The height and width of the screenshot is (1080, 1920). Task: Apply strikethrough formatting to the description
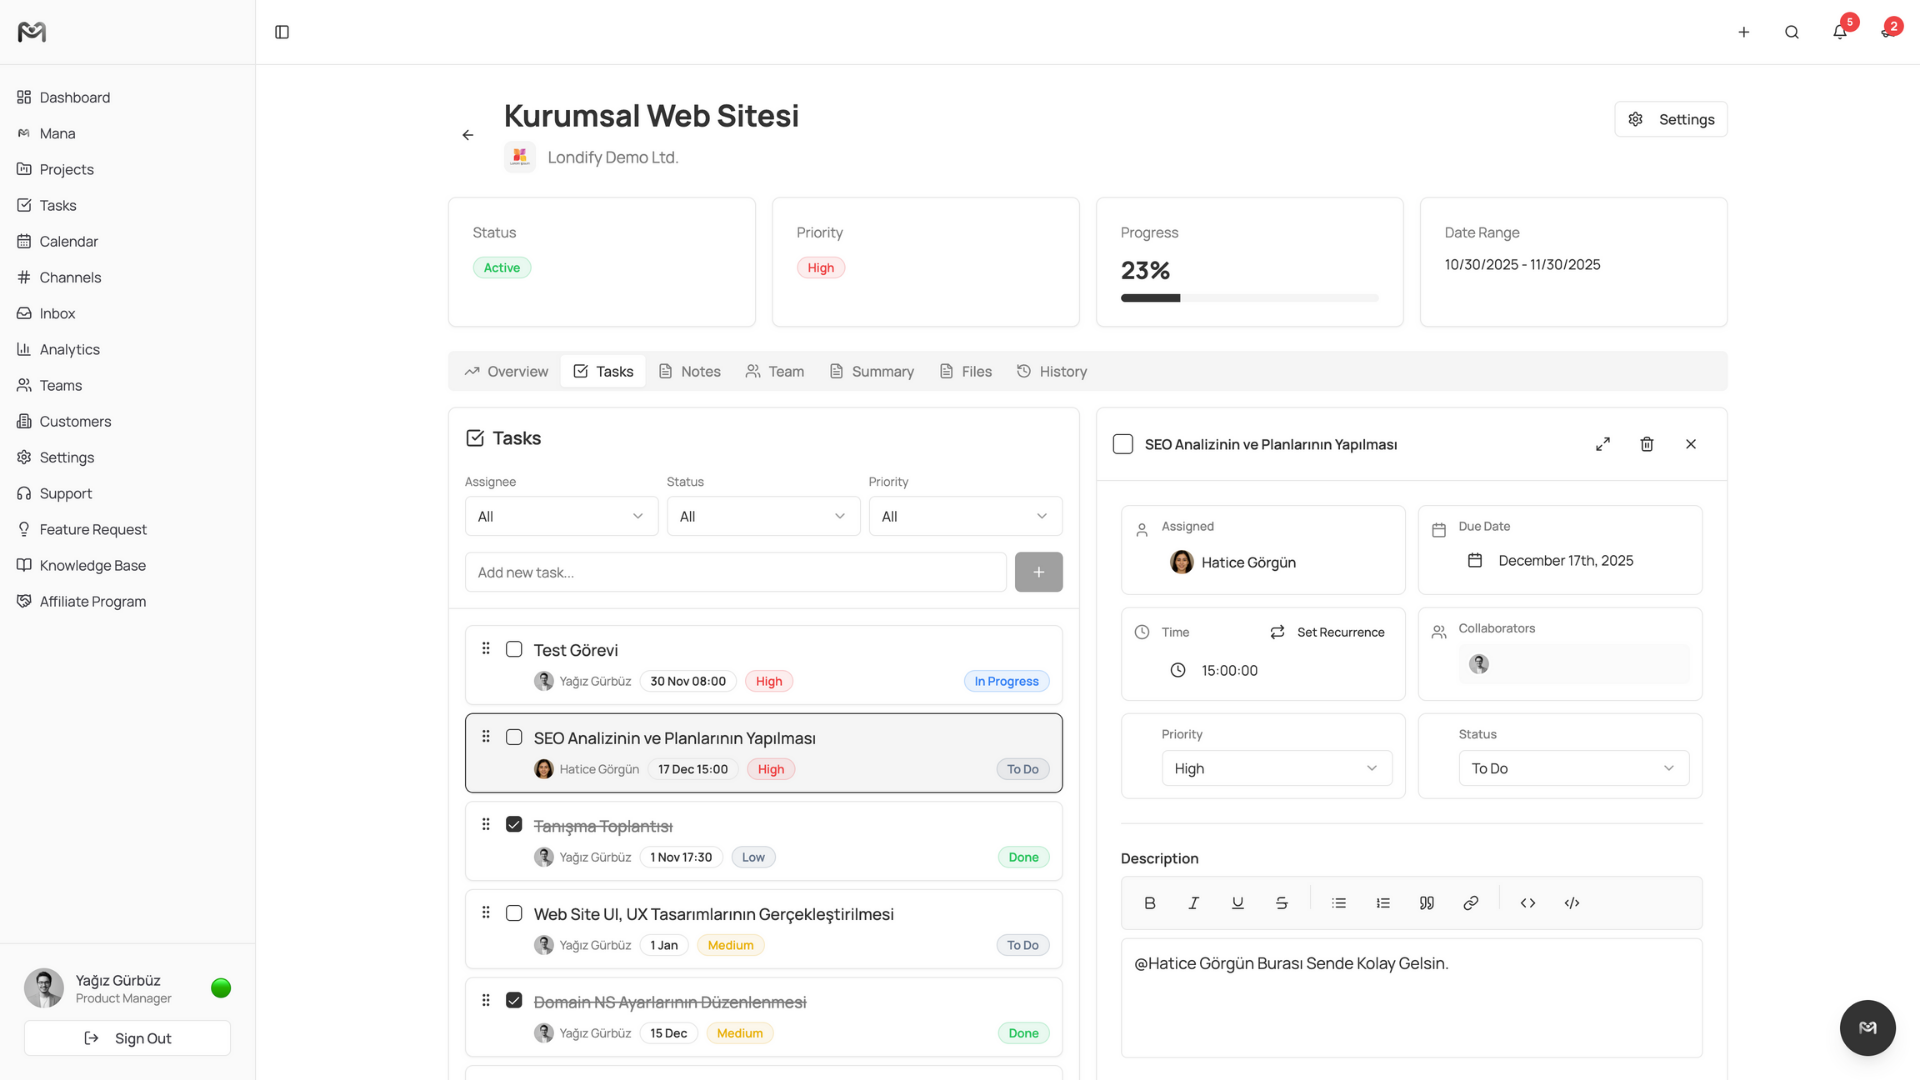click(1281, 902)
